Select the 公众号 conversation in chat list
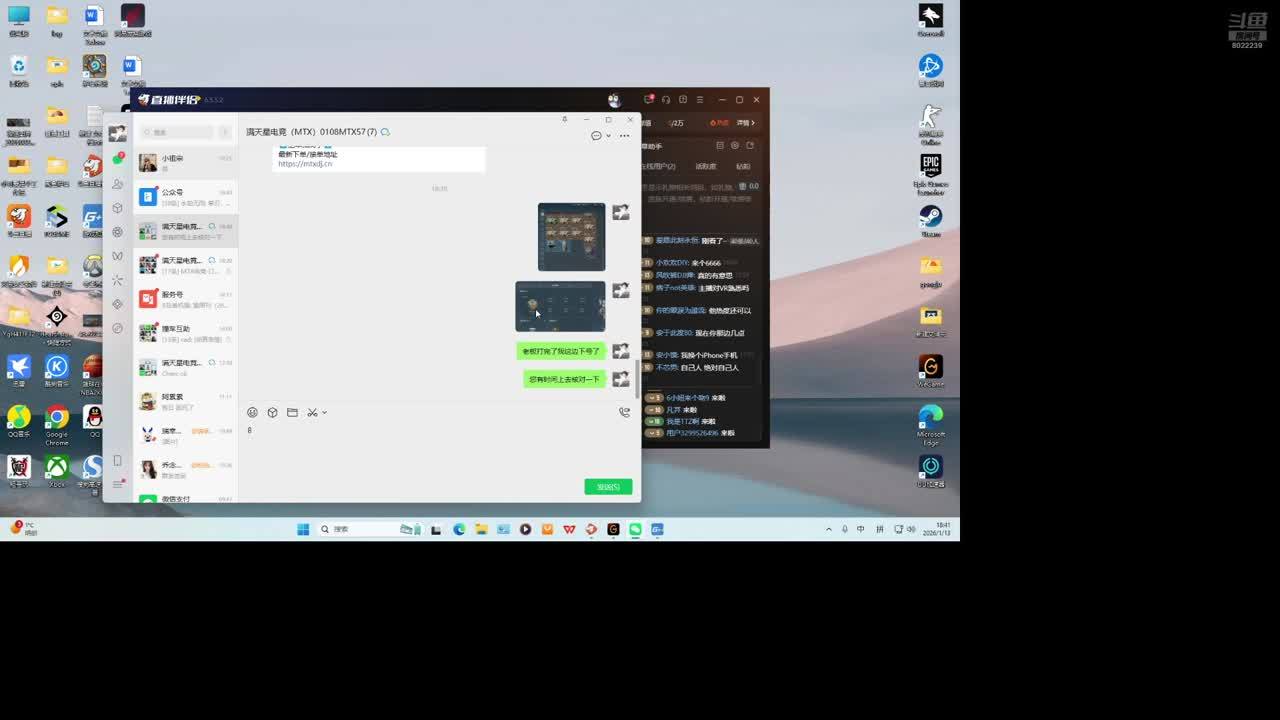Viewport: 1280px width, 720px height. click(186, 197)
